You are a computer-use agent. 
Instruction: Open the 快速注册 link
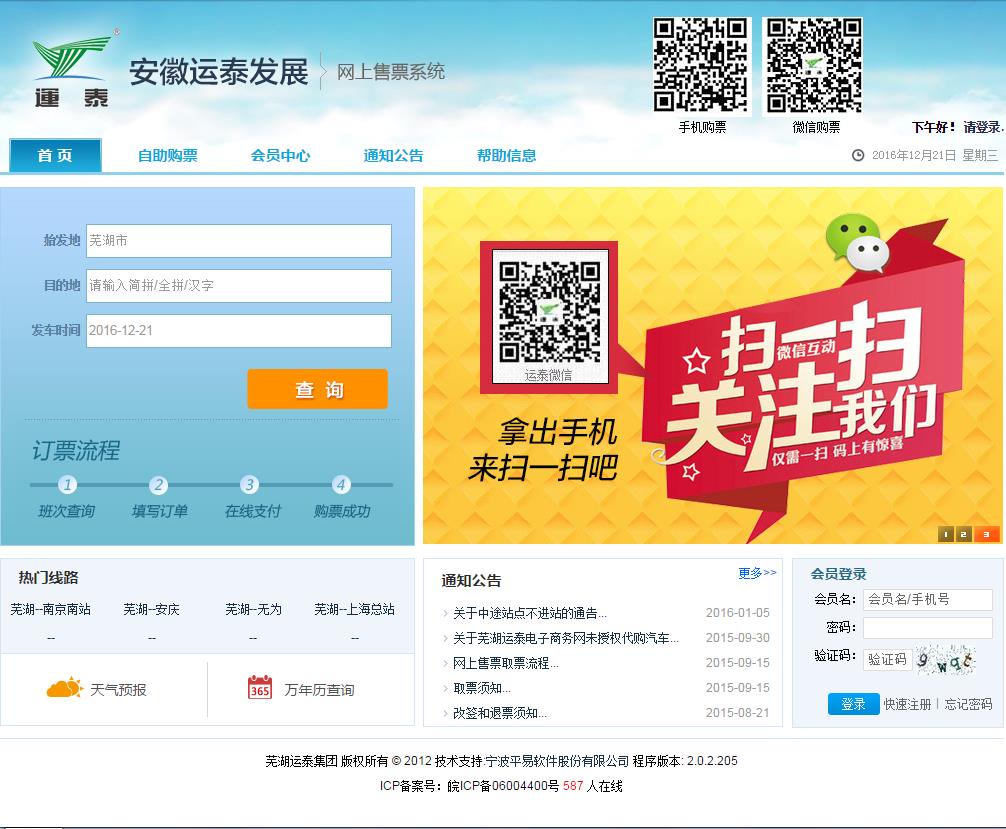pos(907,705)
